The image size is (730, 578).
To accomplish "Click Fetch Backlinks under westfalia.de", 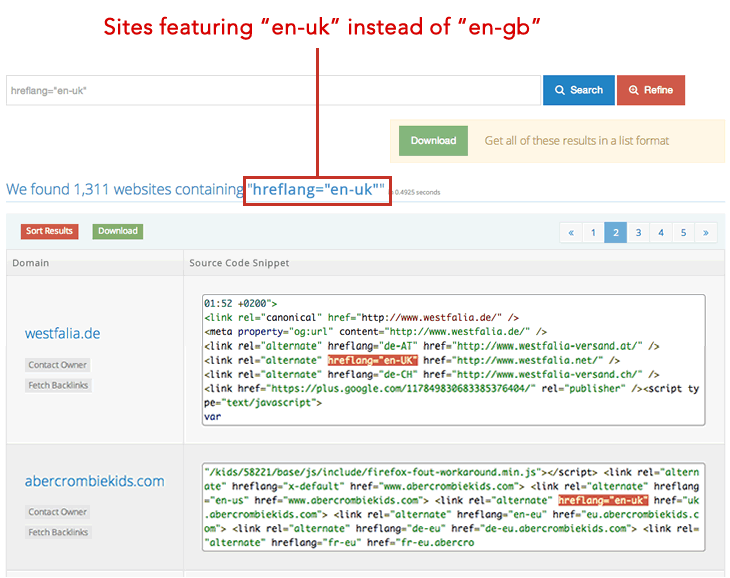I will click(58, 385).
